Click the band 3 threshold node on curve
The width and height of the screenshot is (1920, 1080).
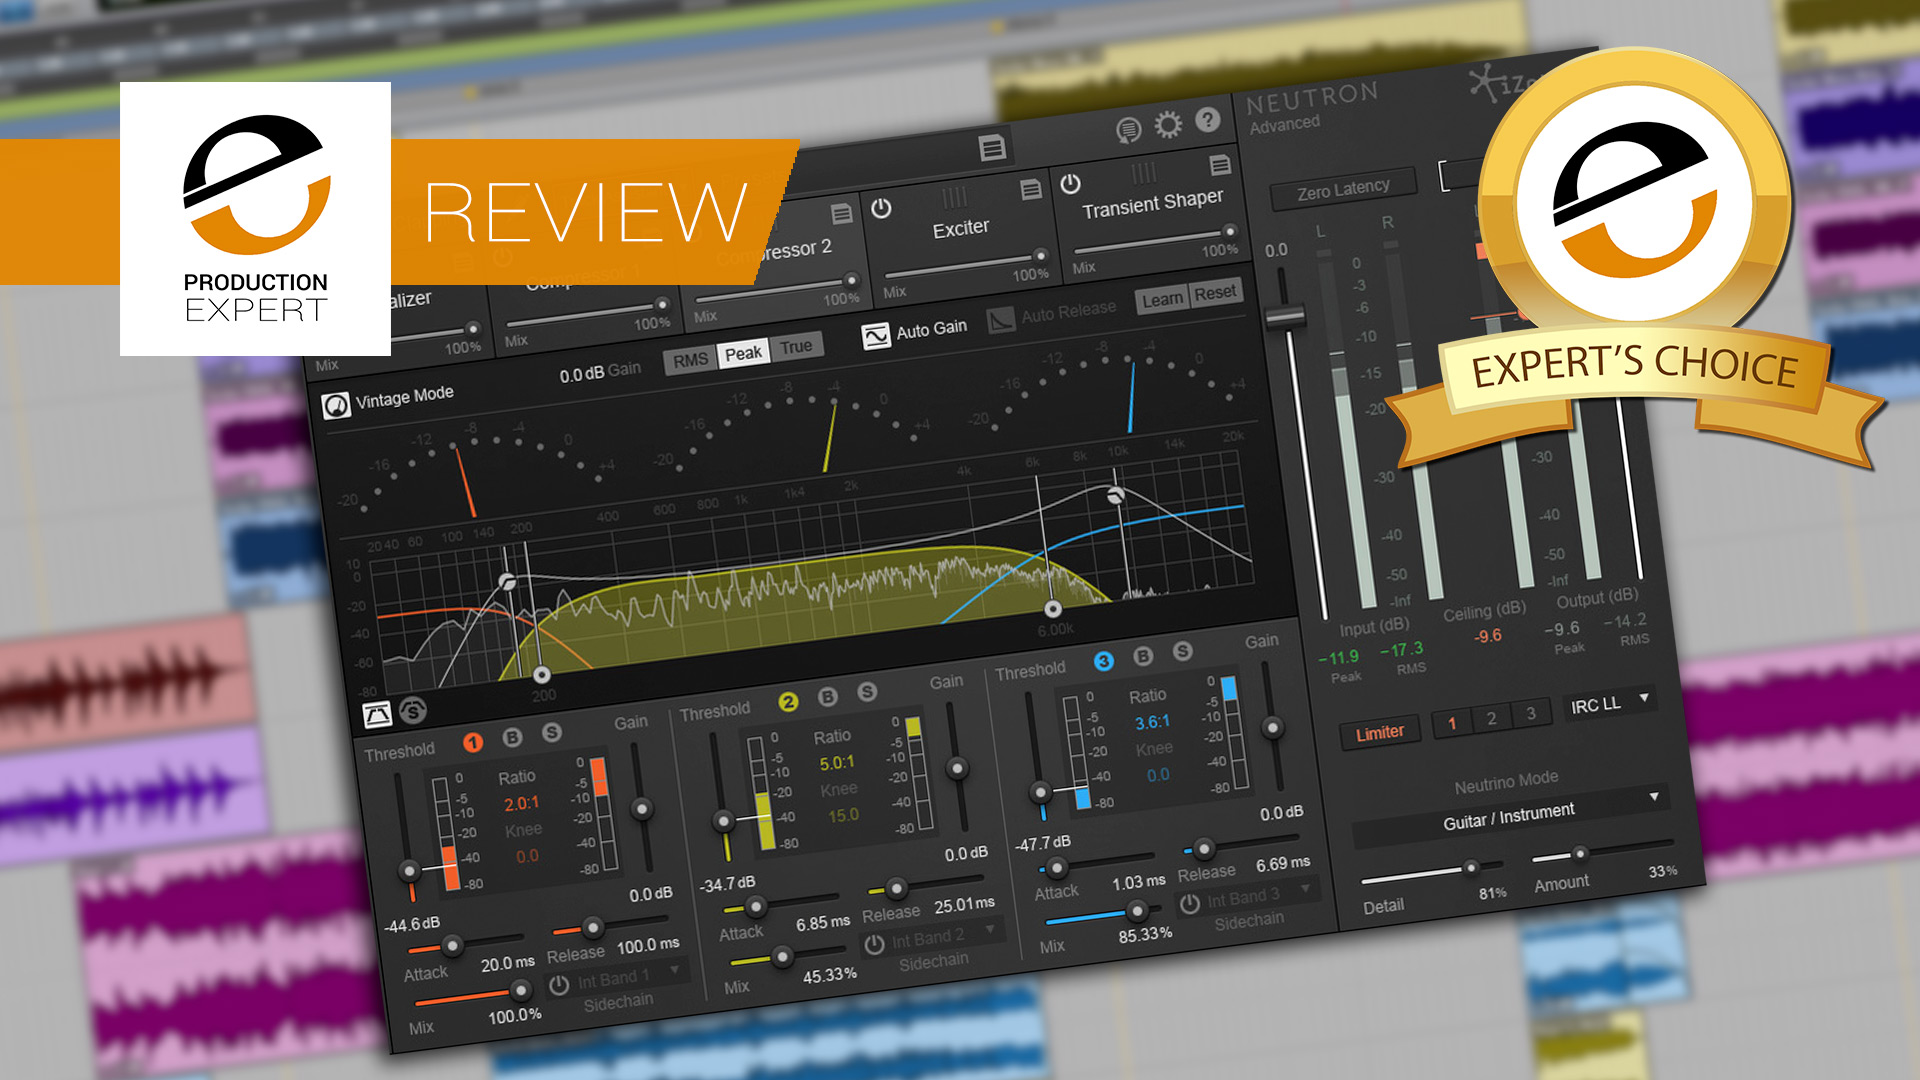point(1116,495)
